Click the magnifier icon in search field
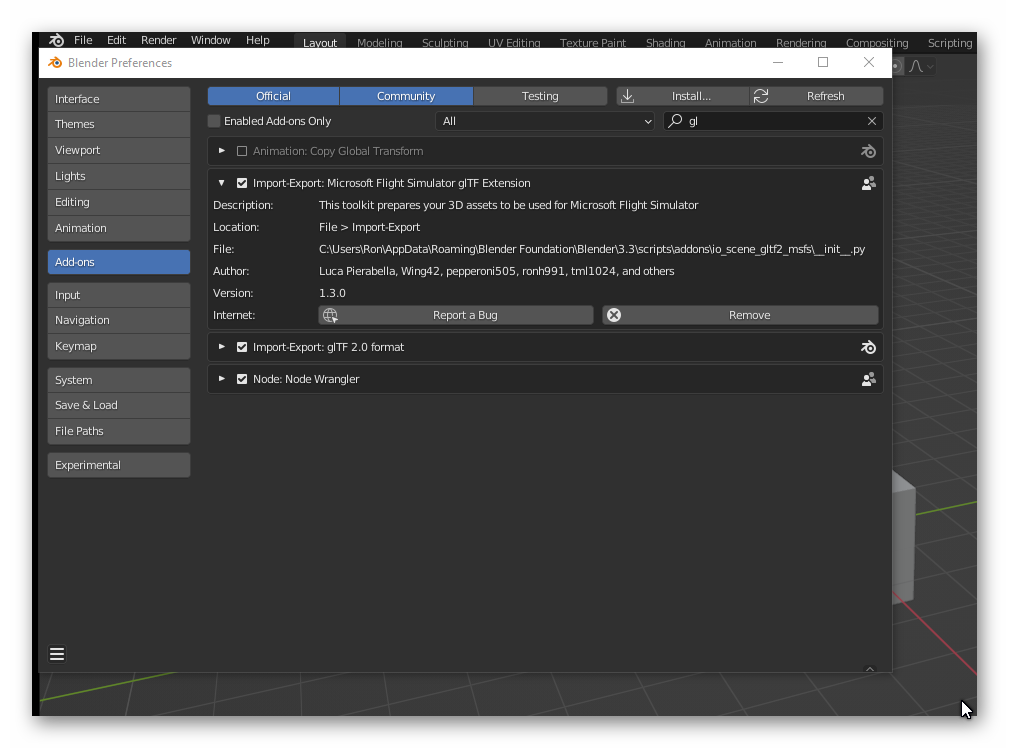This screenshot has height=748, width=1009. [675, 121]
